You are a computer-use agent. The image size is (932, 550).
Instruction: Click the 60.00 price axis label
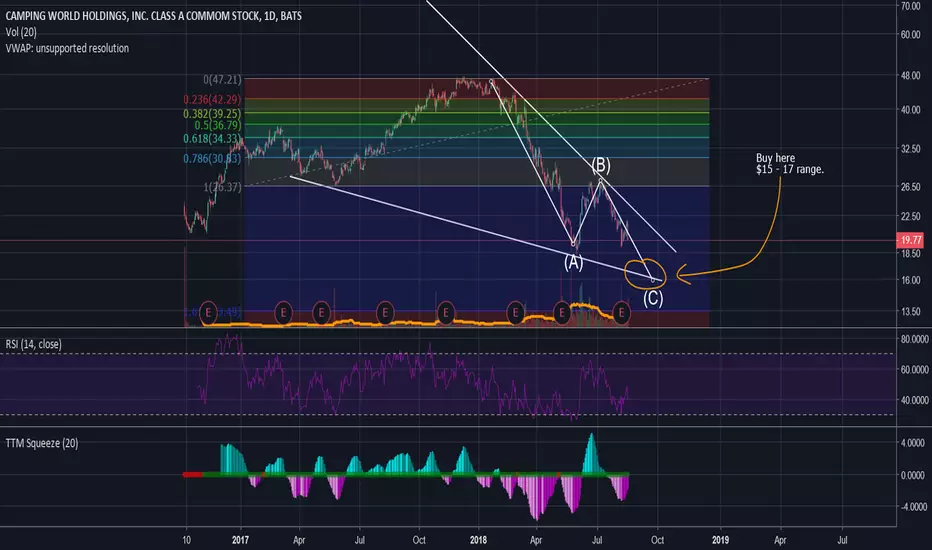pyautogui.click(x=911, y=34)
